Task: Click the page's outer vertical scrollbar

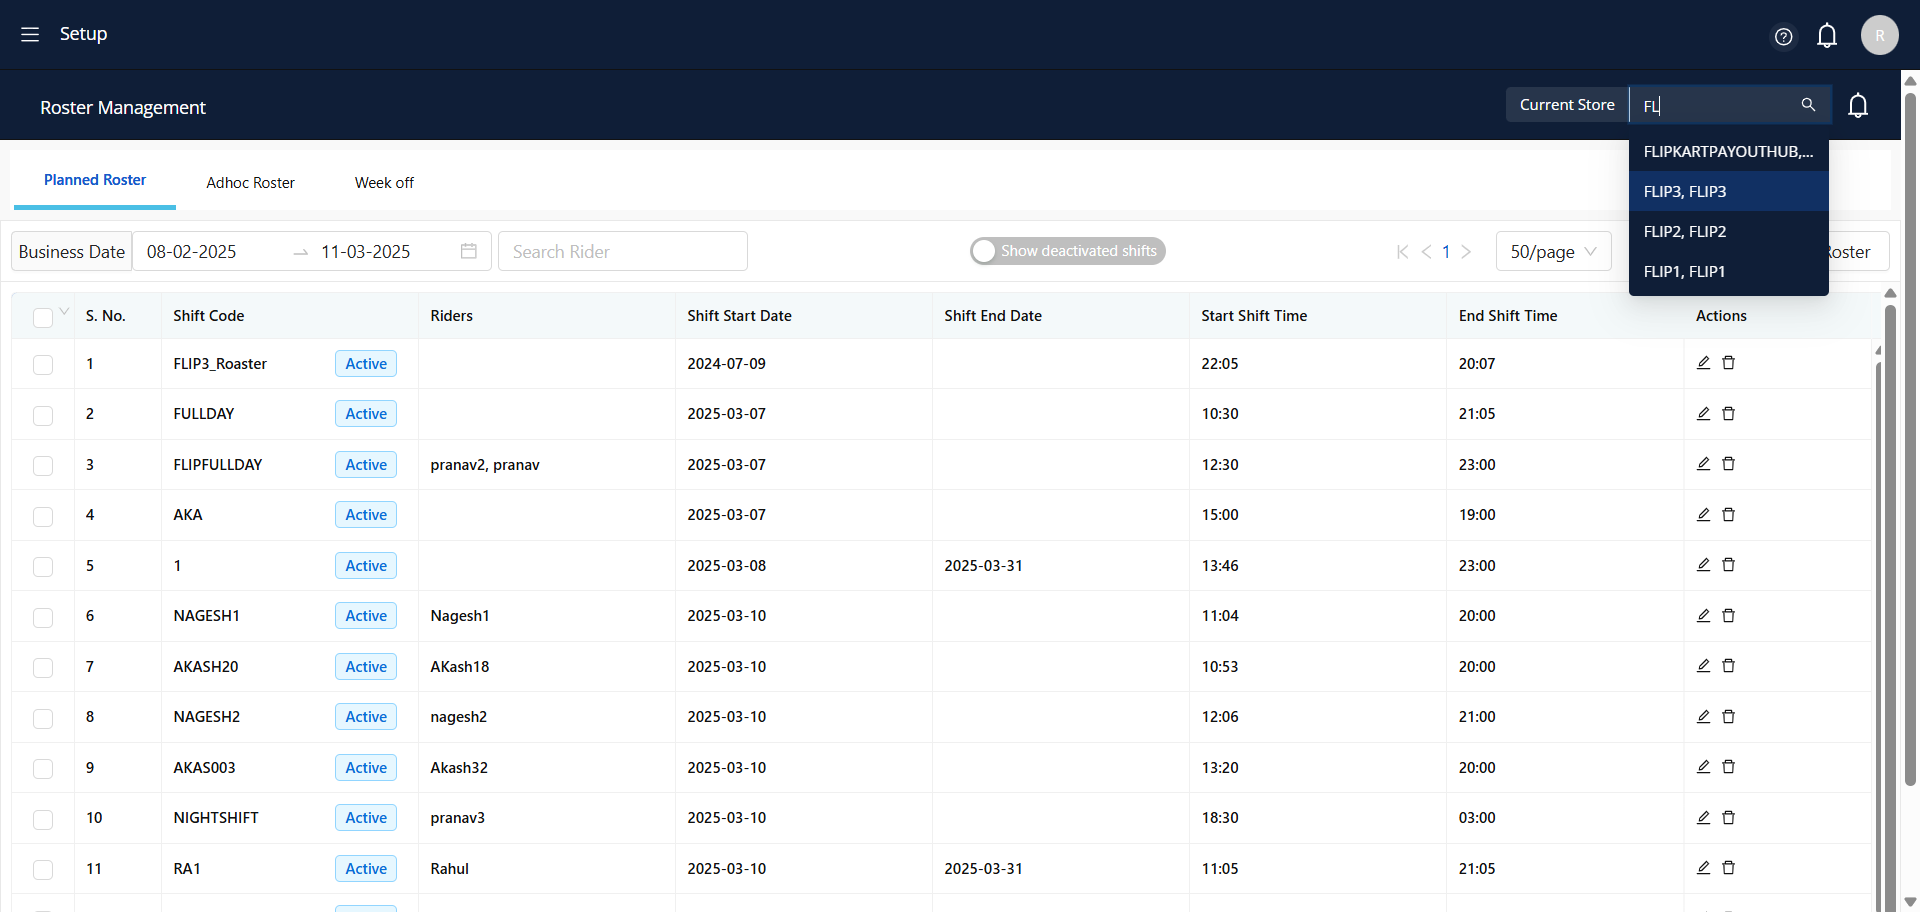Action: pos(1910,440)
